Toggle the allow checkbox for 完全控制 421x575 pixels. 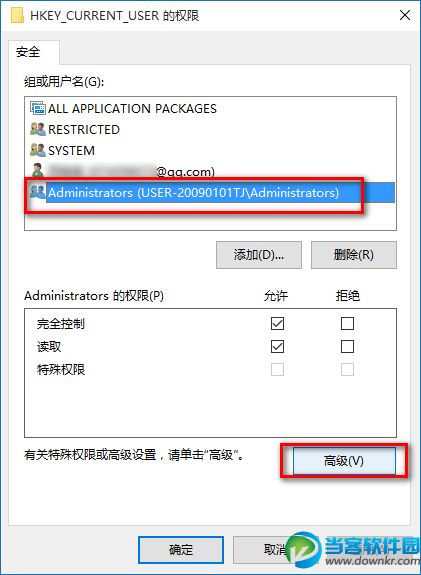click(277, 323)
